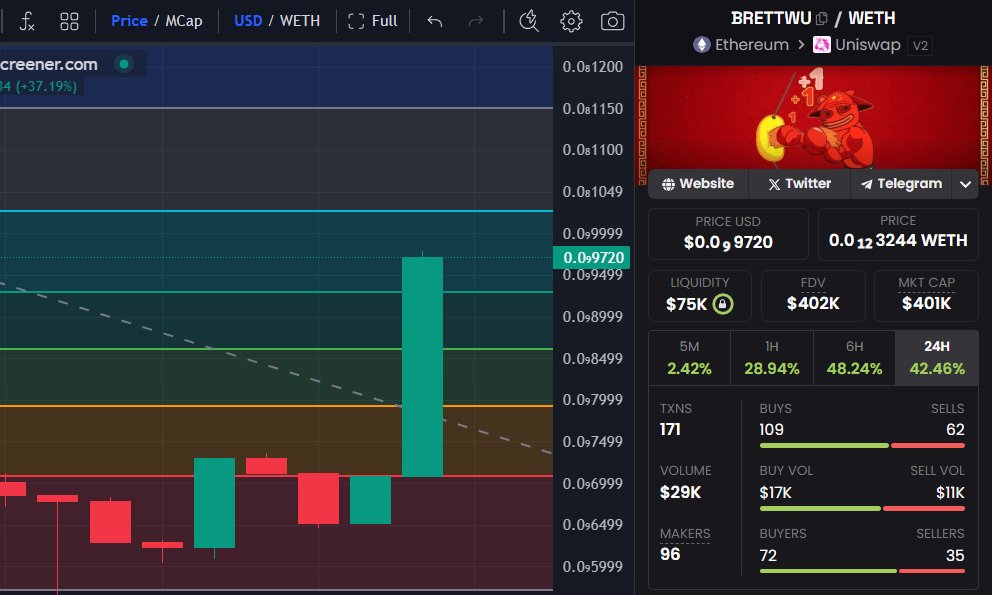Click the MAKERS count 96
Image resolution: width=992 pixels, height=595 pixels.
(670, 554)
